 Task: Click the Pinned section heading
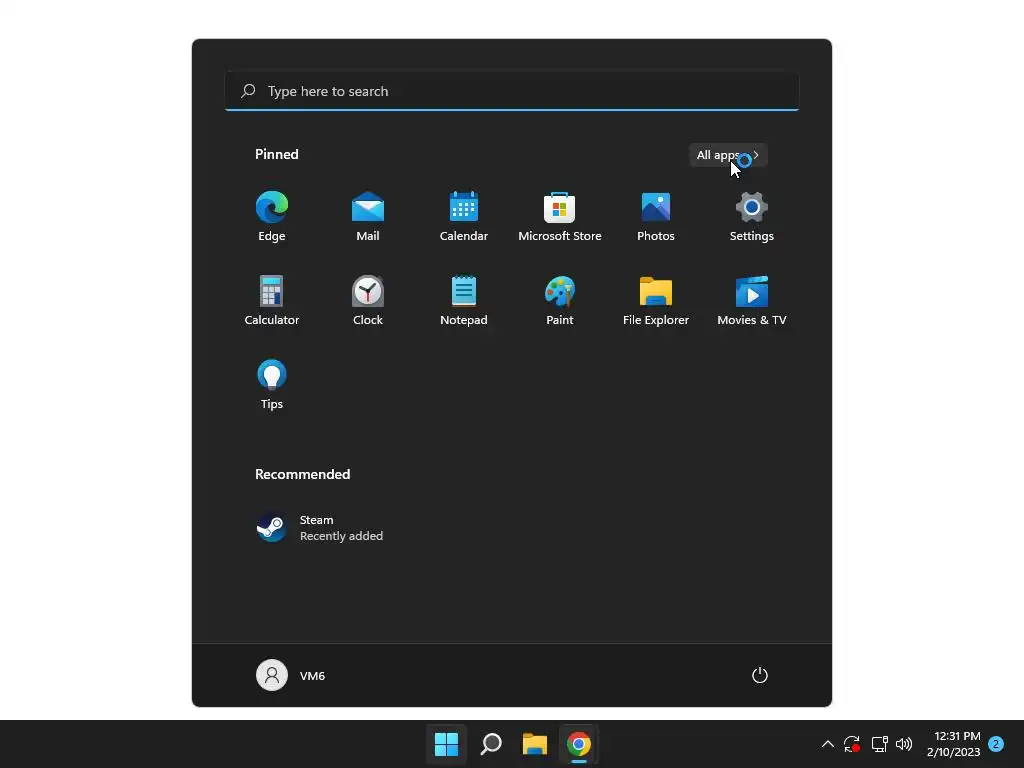pos(277,154)
